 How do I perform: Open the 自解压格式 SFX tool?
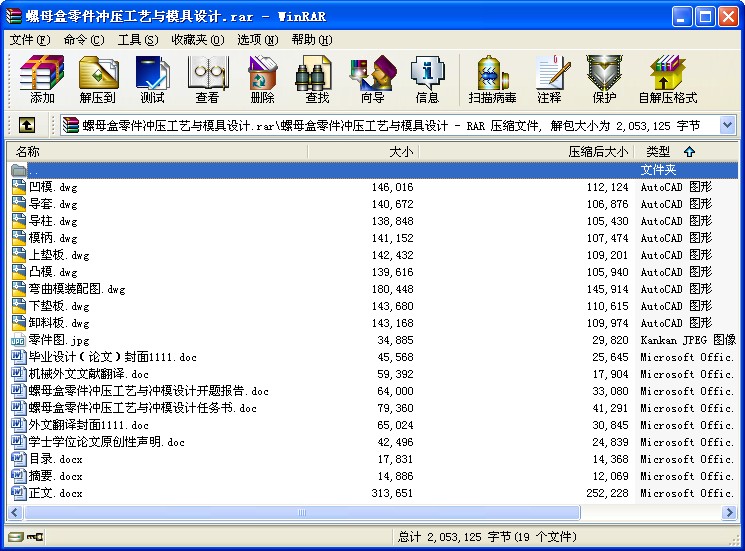667,80
